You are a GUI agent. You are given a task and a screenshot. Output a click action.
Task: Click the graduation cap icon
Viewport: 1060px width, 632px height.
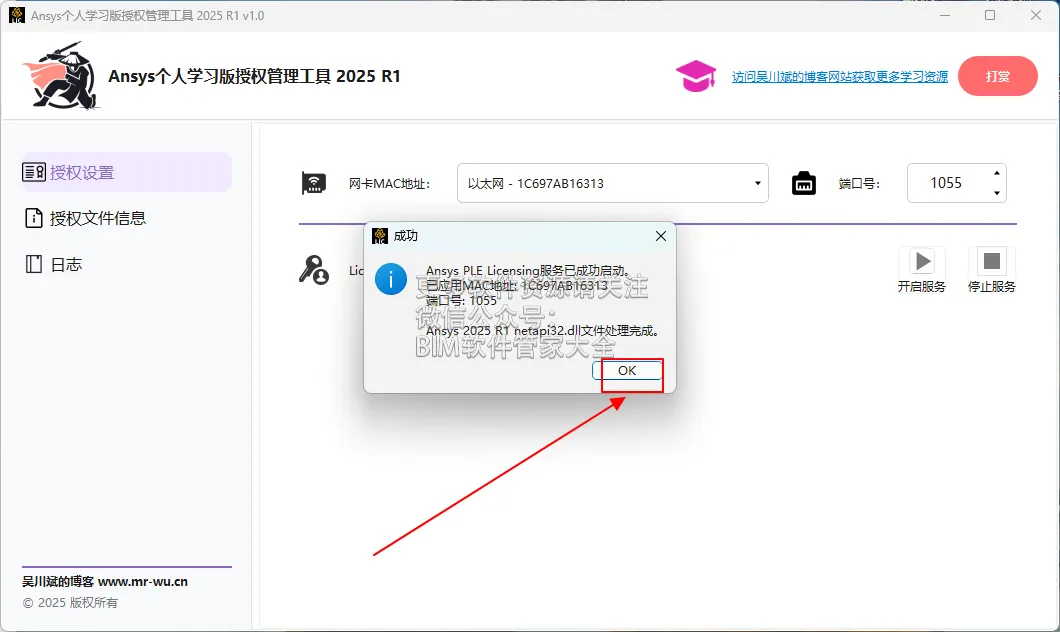coord(696,76)
